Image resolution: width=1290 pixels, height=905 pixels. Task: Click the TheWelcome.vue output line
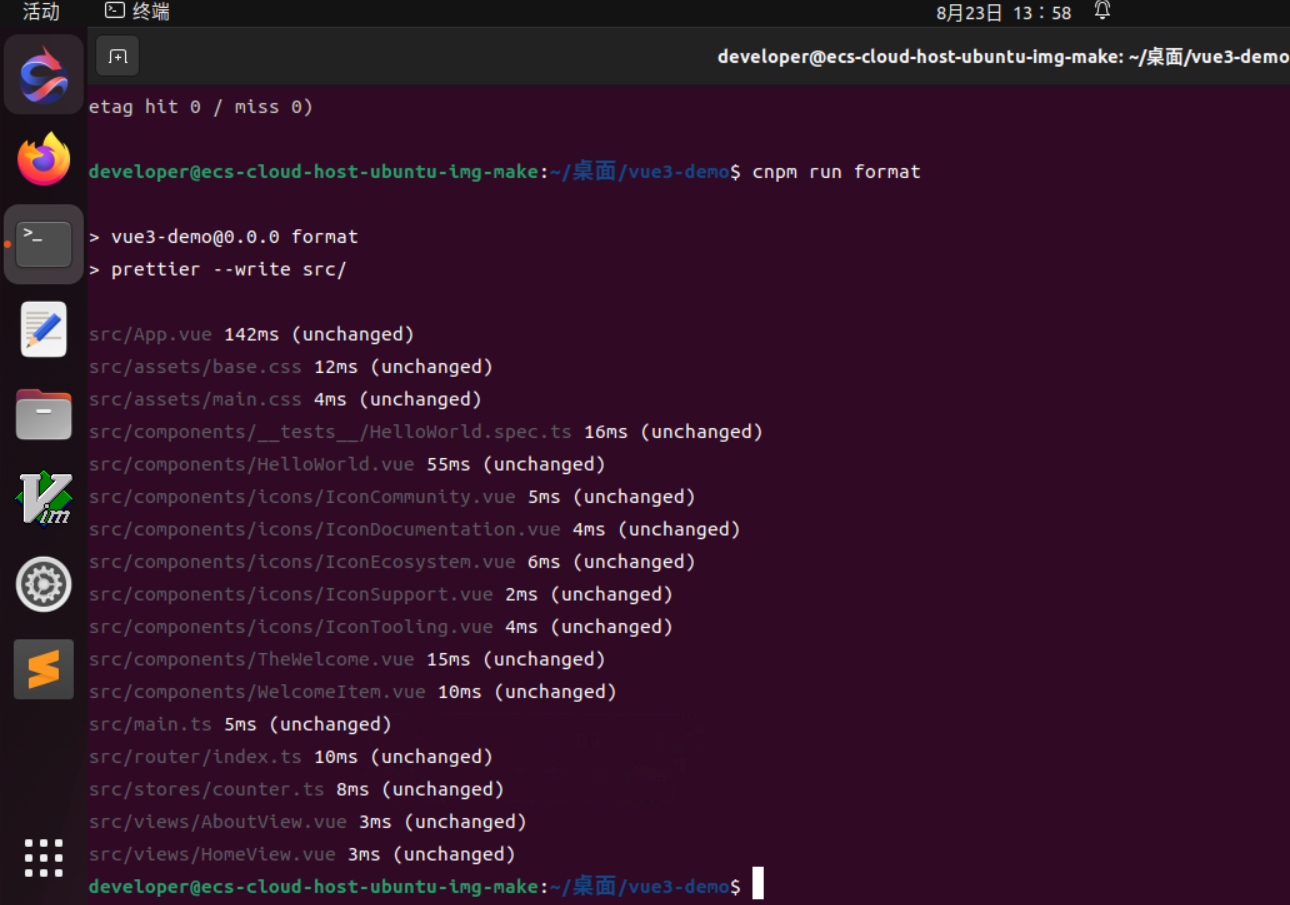[x=347, y=659]
